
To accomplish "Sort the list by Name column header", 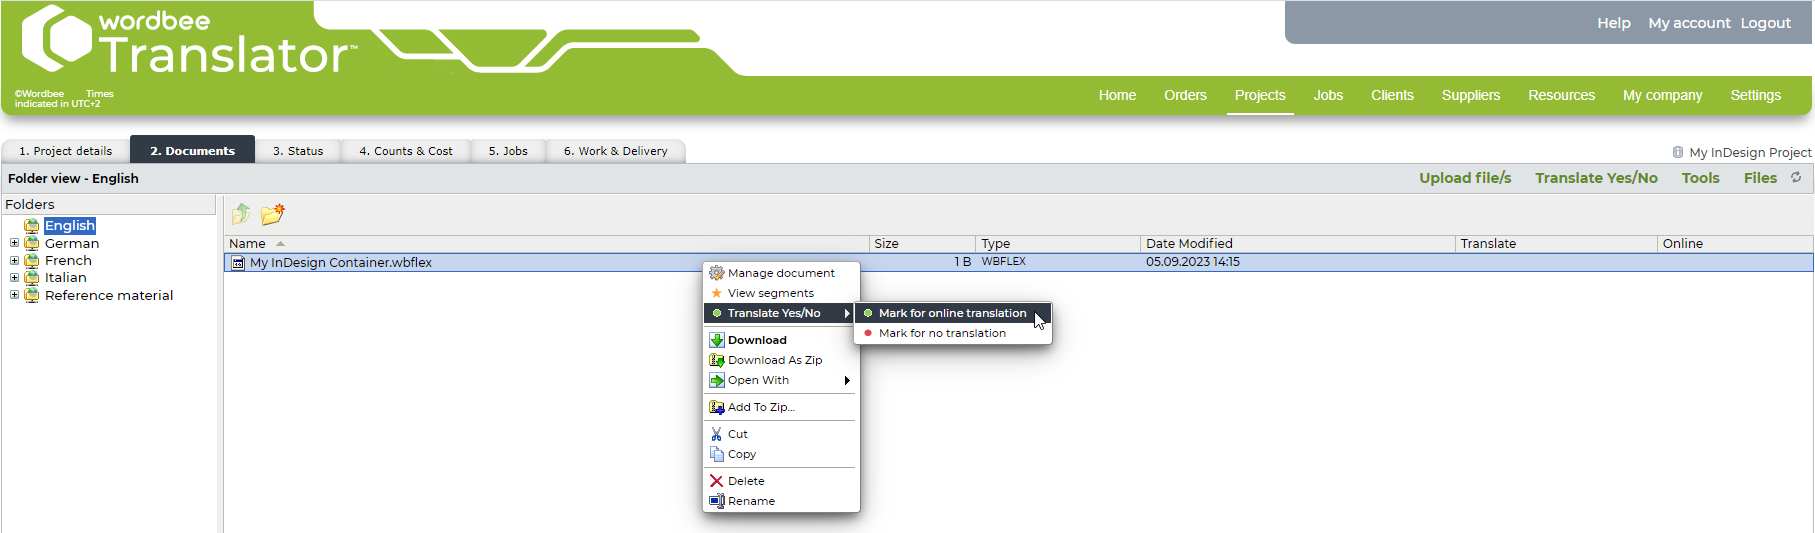I will tap(248, 244).
